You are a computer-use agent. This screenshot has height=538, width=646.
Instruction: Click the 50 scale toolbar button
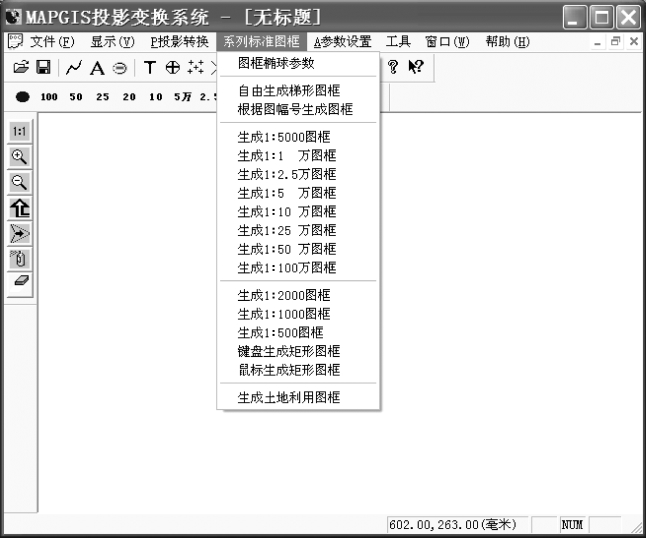coord(76,97)
